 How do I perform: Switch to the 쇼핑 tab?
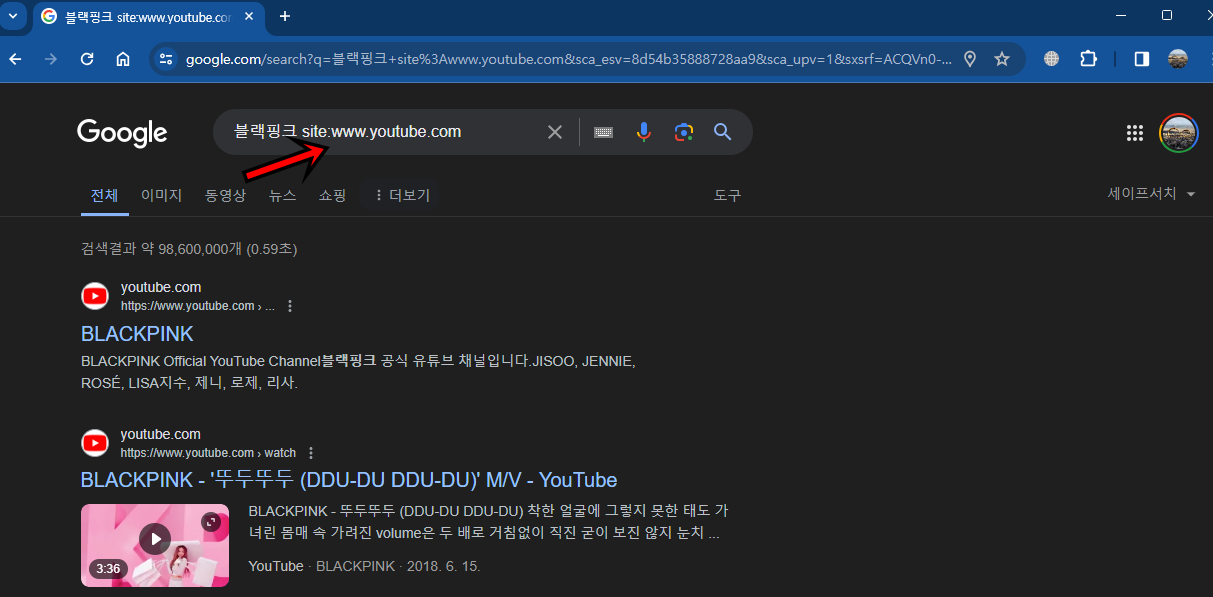[332, 196]
